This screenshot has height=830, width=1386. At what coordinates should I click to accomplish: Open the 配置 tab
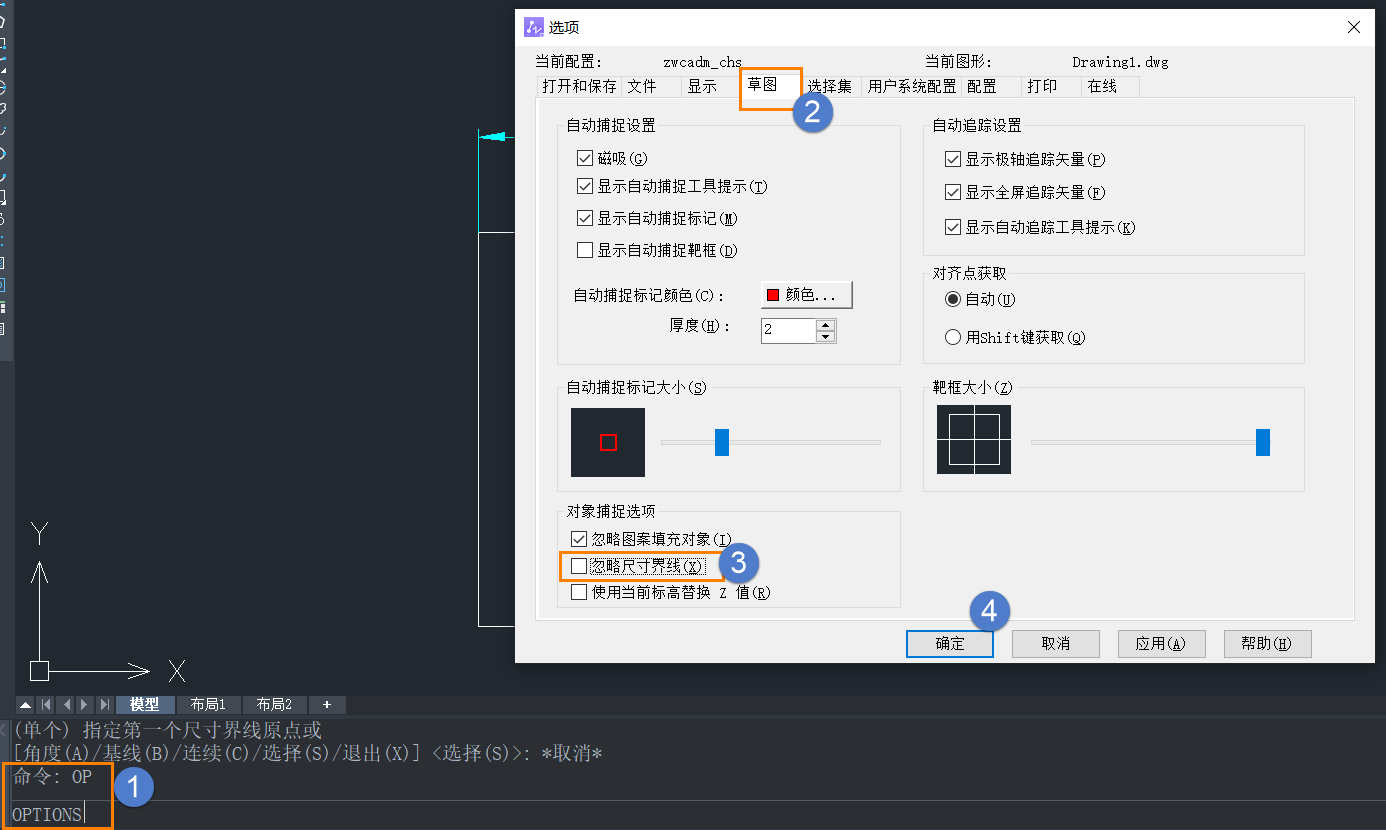991,87
